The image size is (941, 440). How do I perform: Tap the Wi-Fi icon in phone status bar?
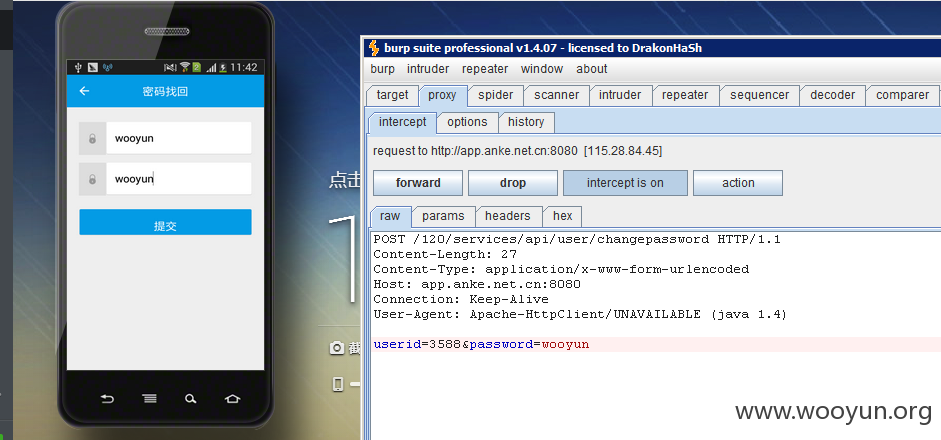[x=185, y=67]
